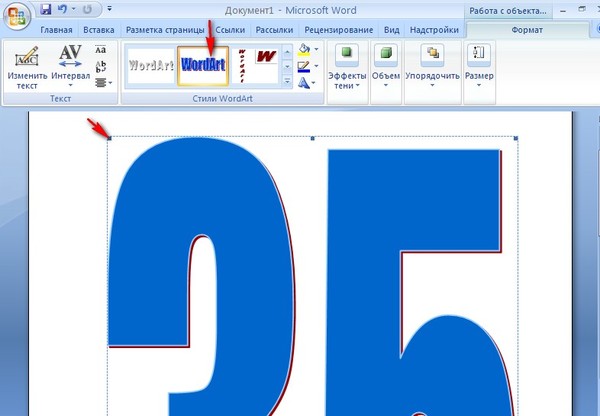Click the overlapping squares arrange icon
Viewport: 600px width, 416px height.
pyautogui.click(x=432, y=53)
